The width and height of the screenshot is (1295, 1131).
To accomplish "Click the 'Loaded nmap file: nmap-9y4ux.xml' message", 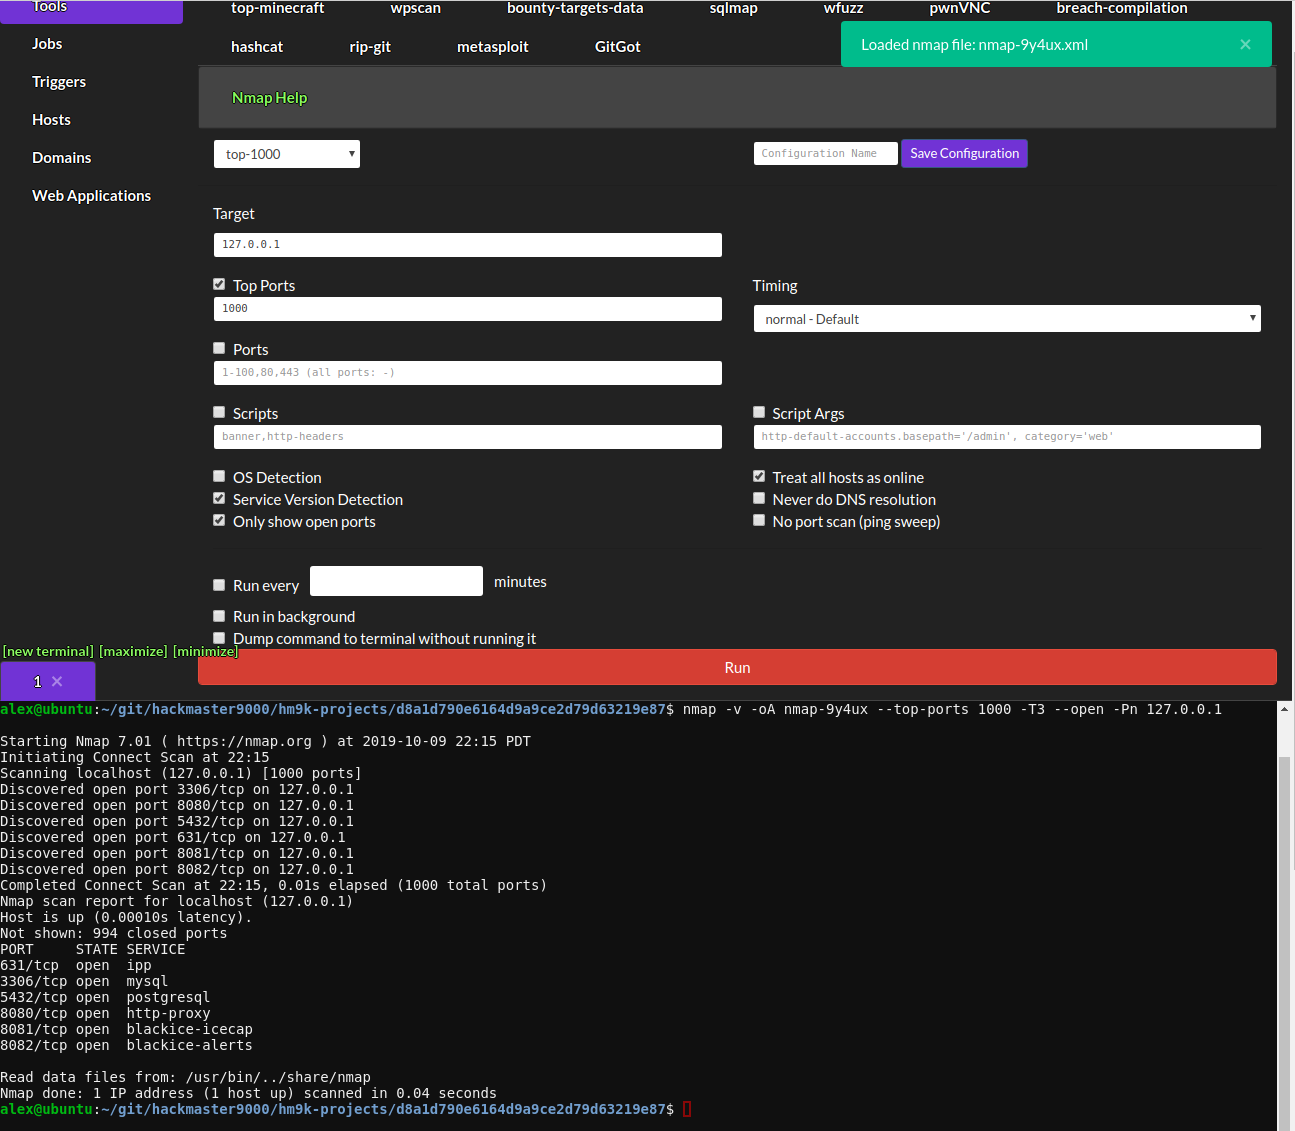I will click(x=974, y=45).
